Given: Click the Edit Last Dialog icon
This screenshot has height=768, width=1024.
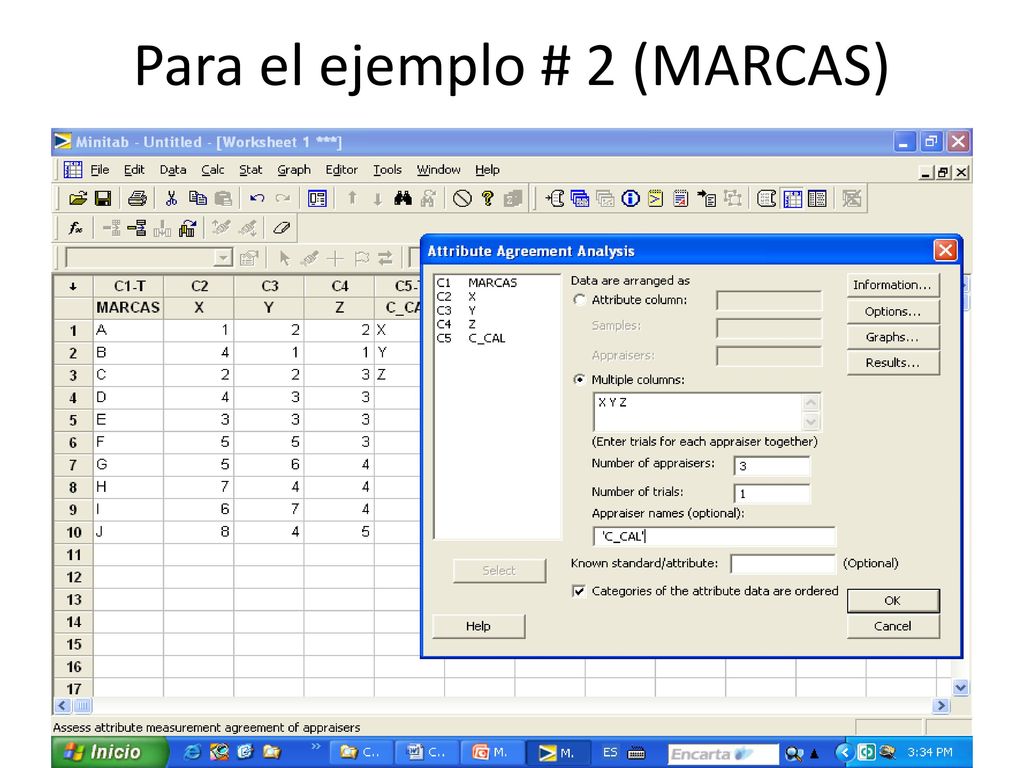Looking at the screenshot, I should pyautogui.click(x=317, y=198).
